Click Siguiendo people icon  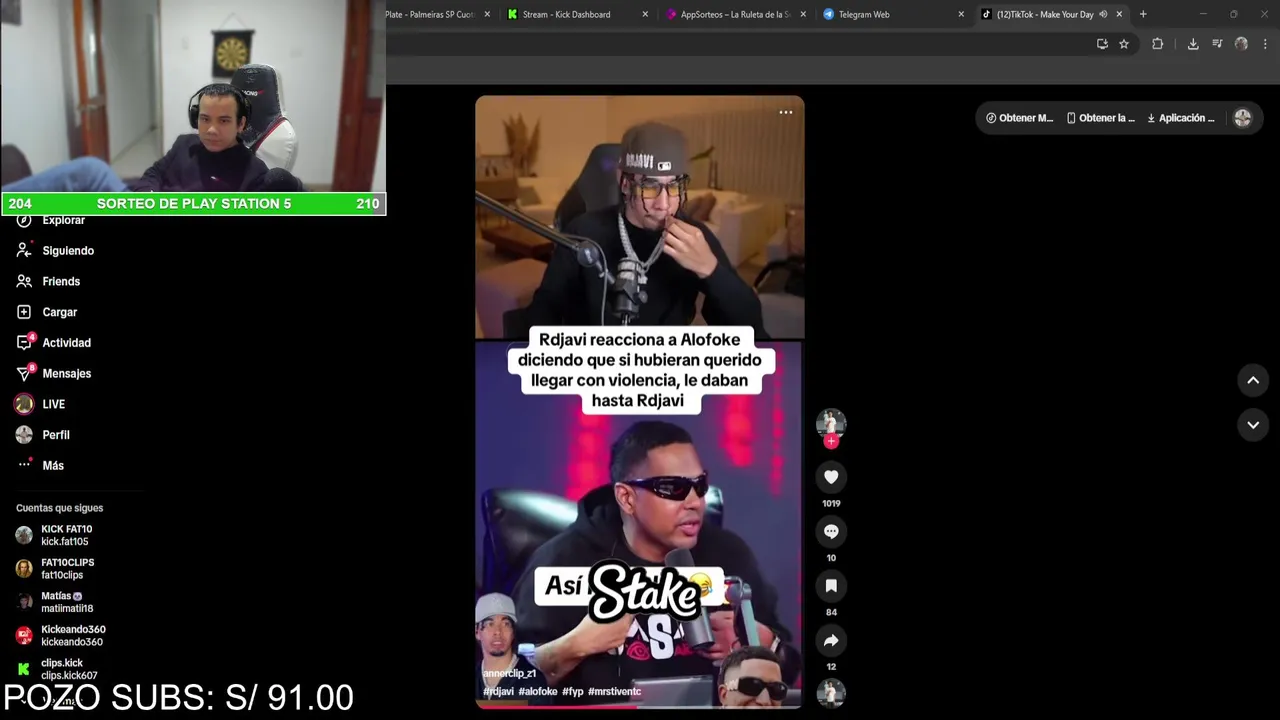coord(24,251)
